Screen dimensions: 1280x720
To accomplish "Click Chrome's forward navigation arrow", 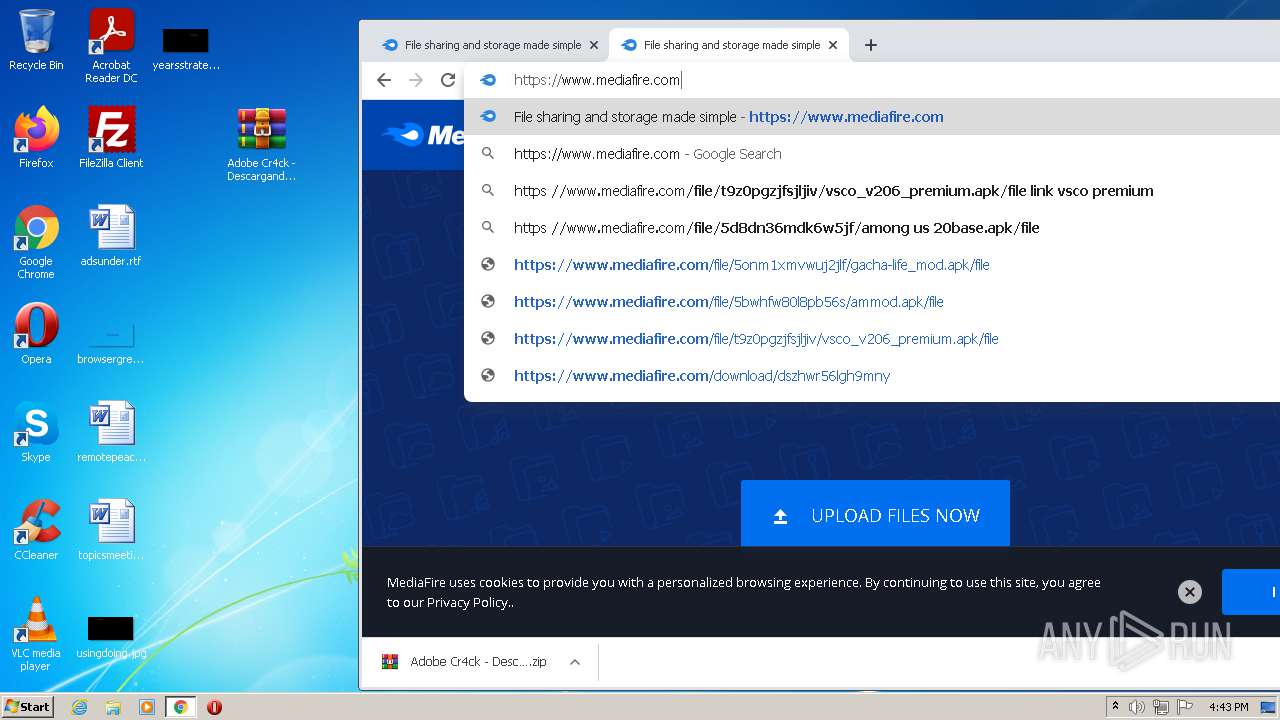I will pos(416,80).
